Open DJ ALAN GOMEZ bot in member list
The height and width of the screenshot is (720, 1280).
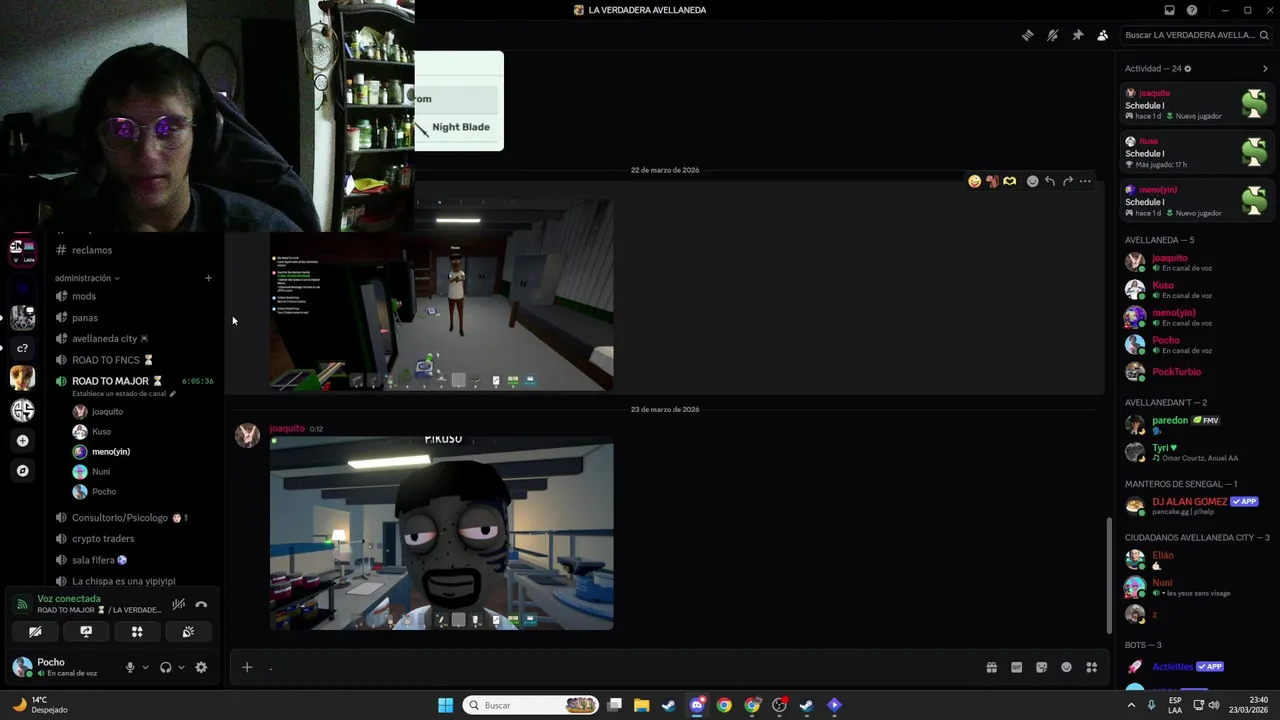[1195, 506]
